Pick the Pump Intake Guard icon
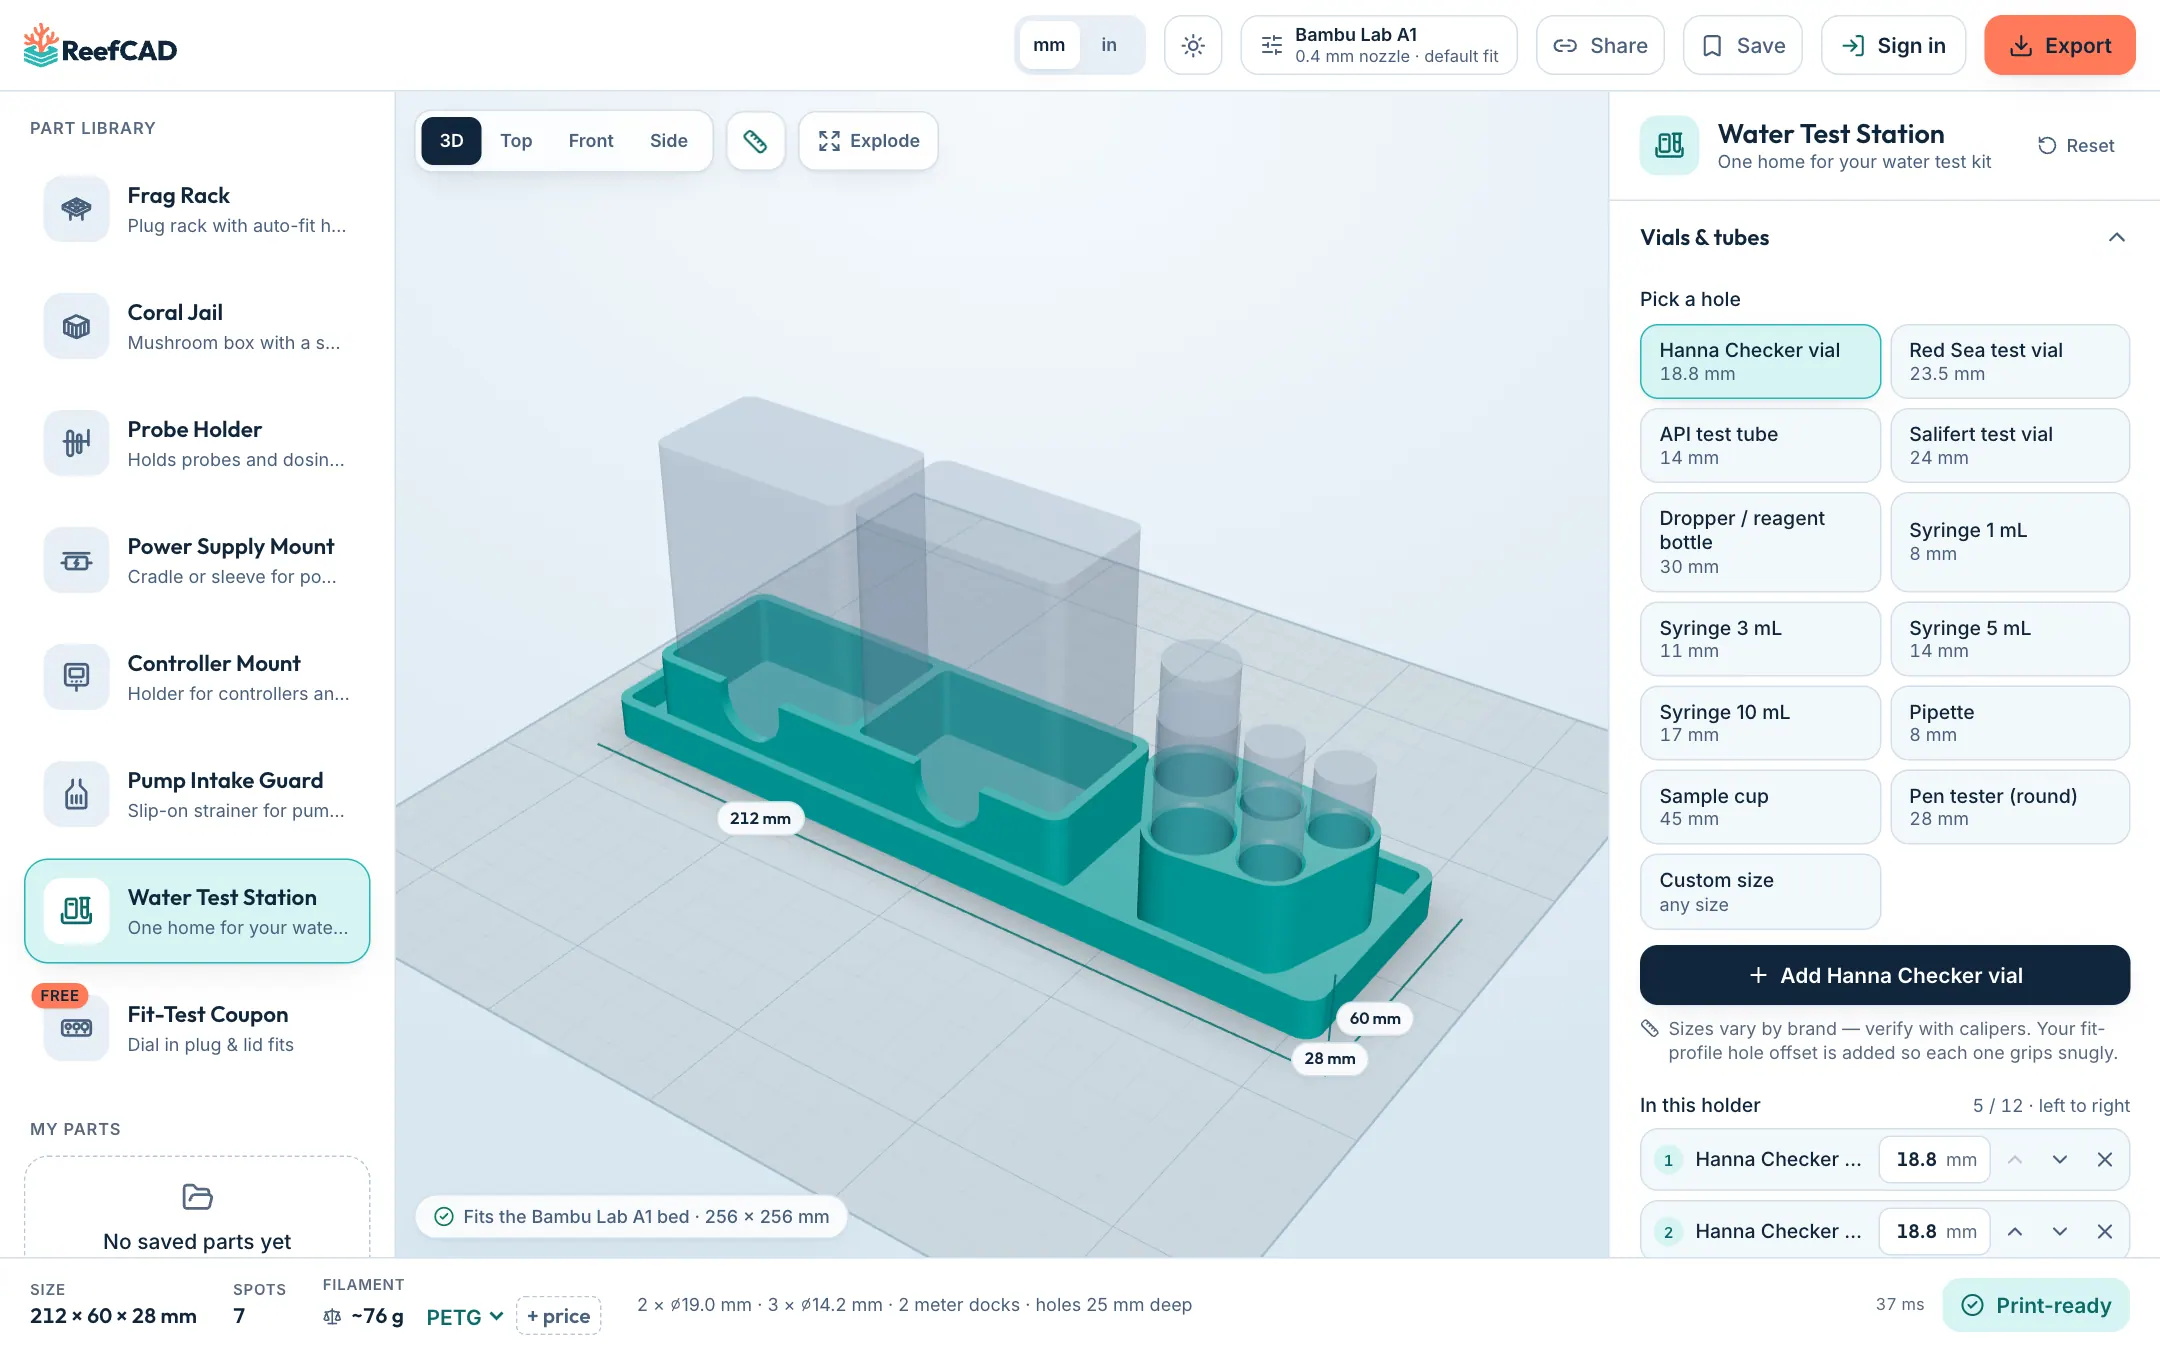 [x=76, y=794]
